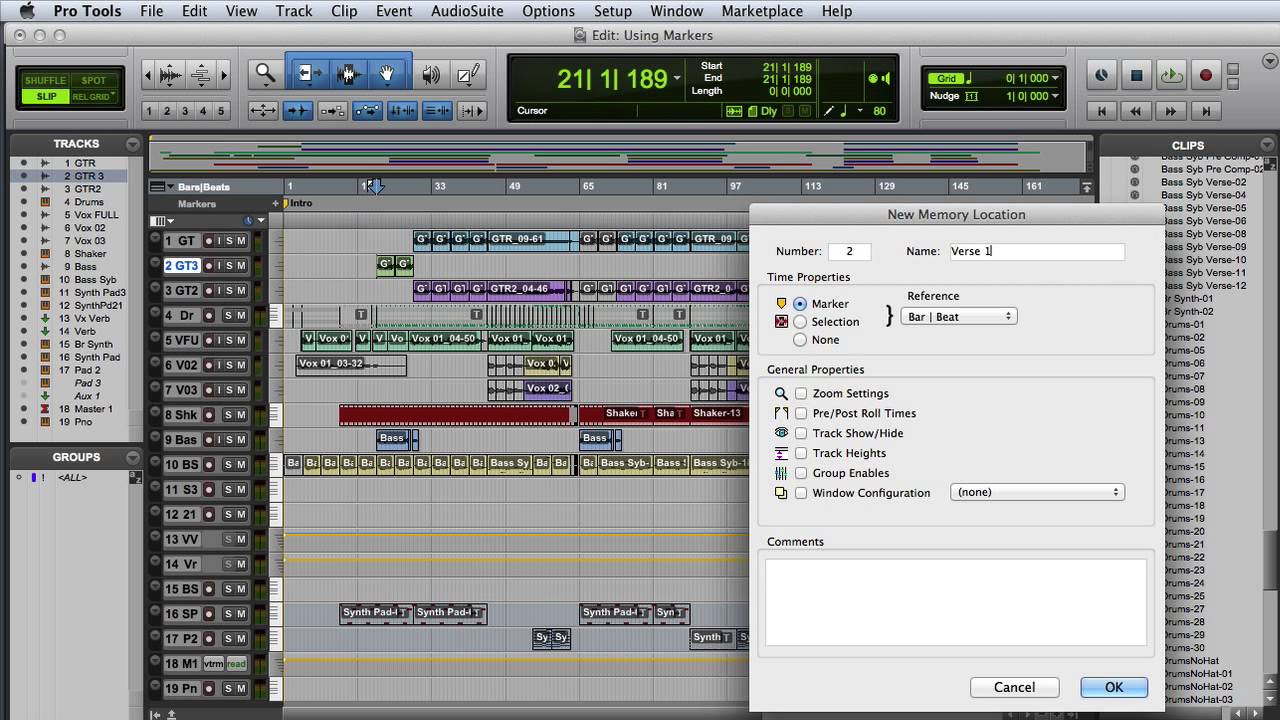Click the memory location Number field

point(849,251)
